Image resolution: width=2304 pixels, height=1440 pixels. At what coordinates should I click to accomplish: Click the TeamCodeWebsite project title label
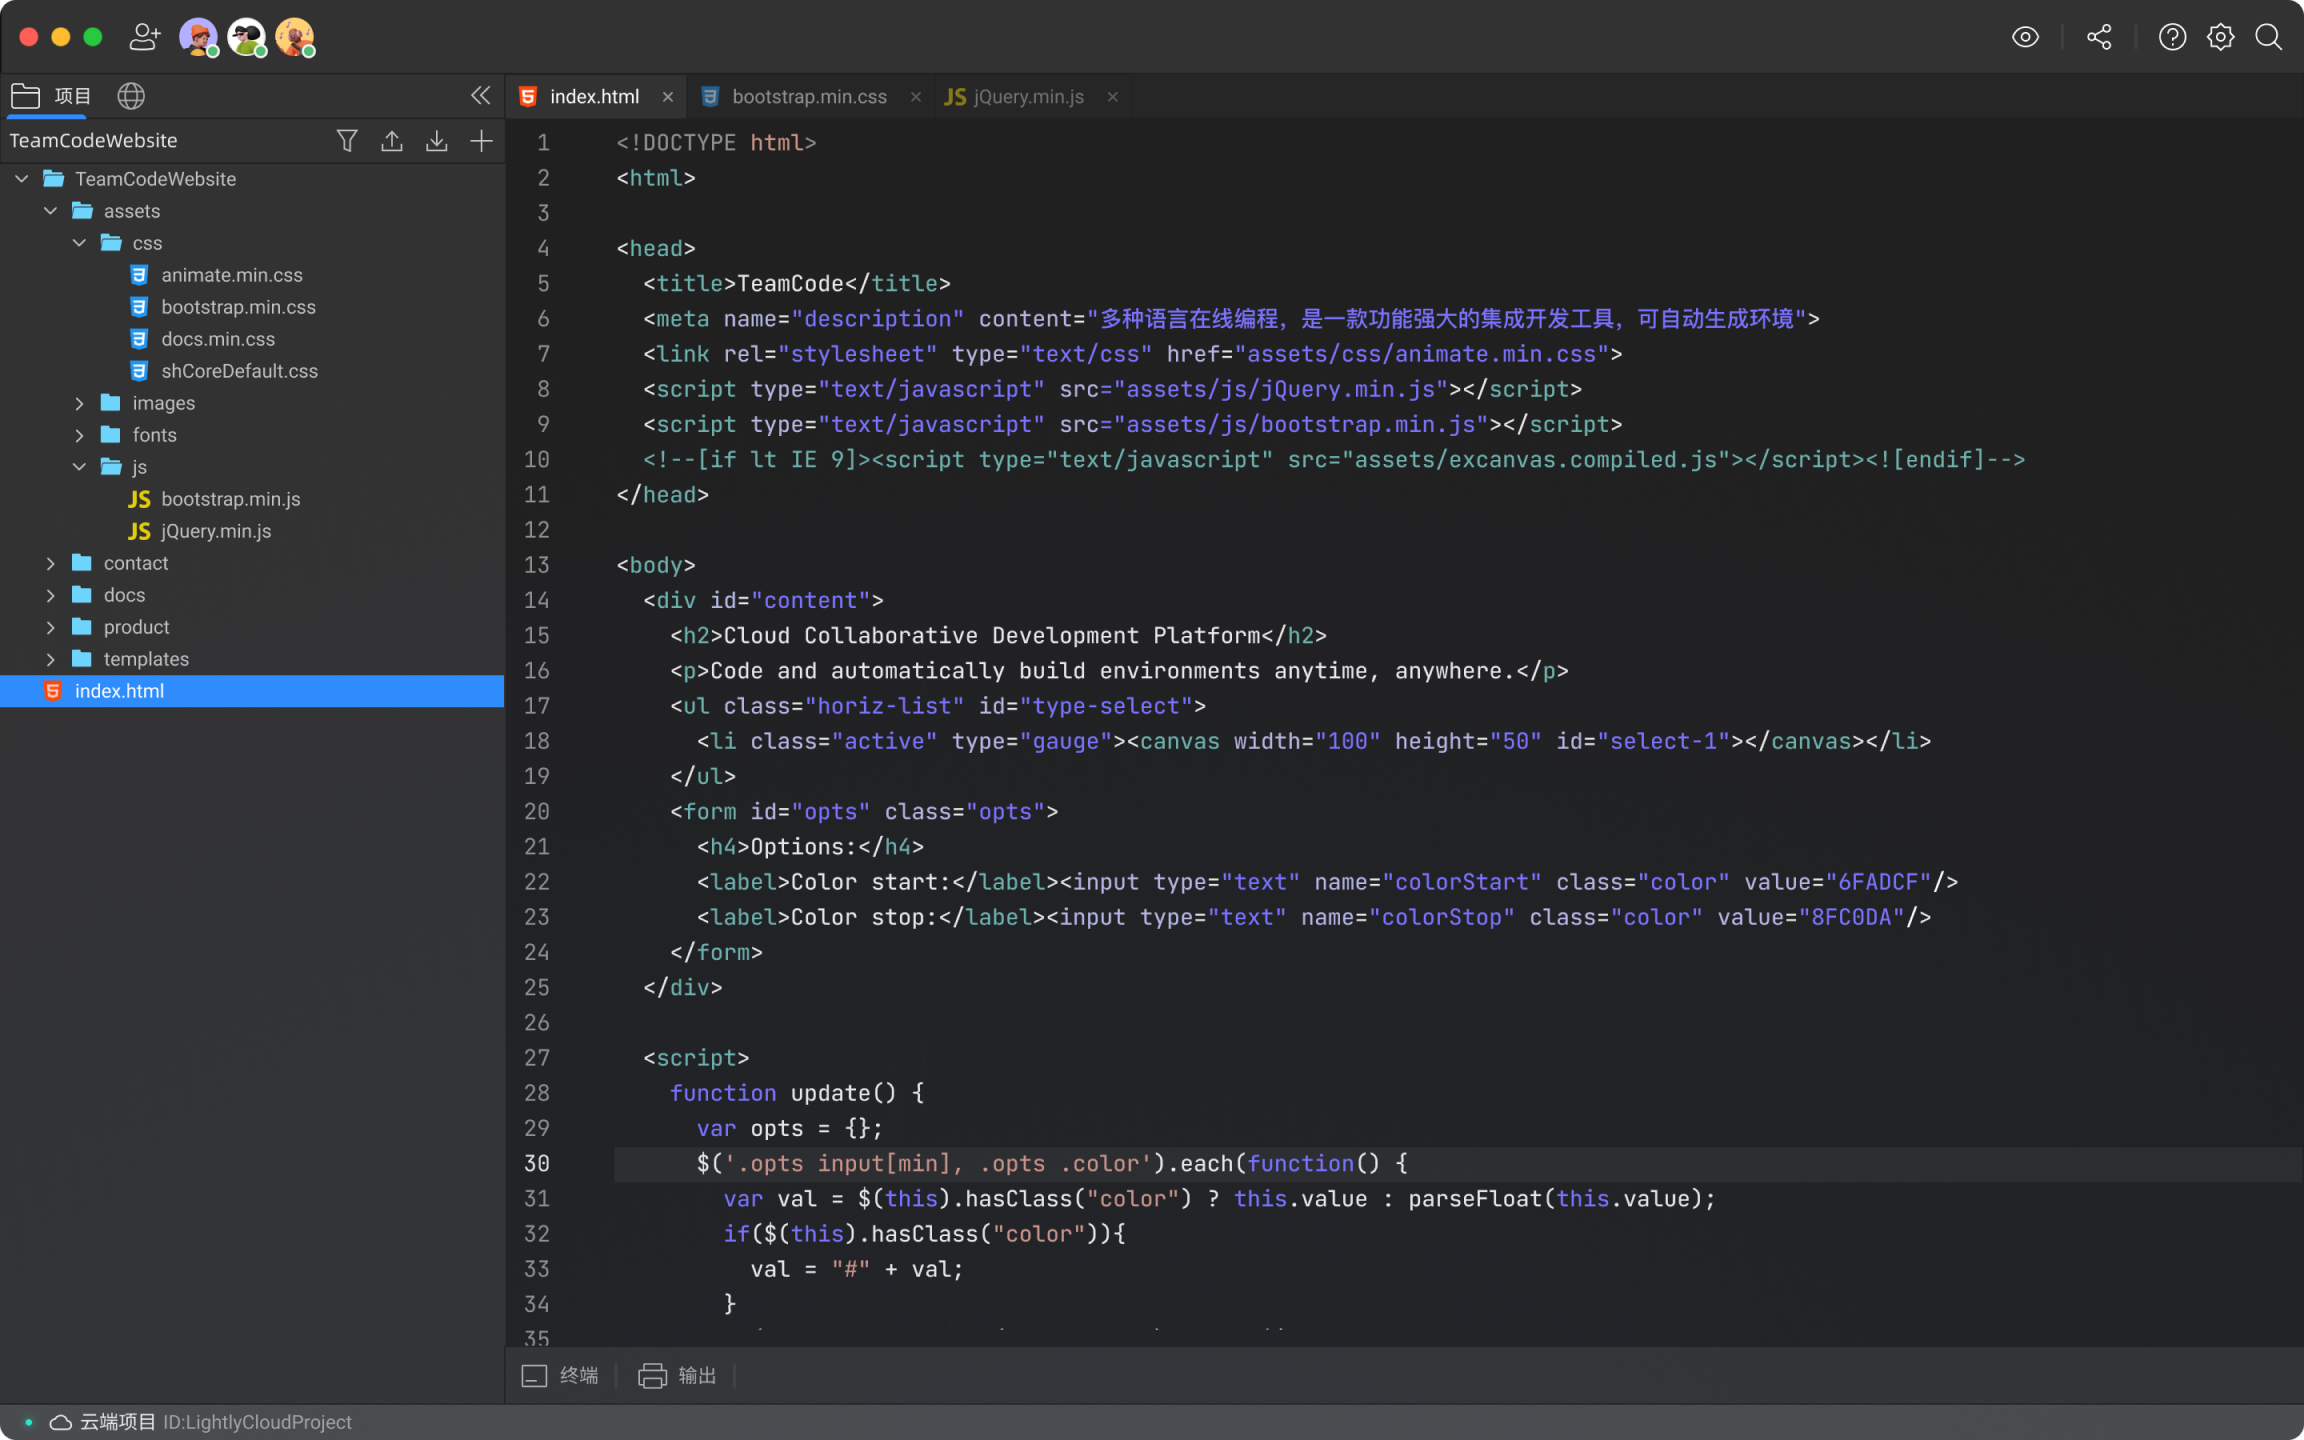point(93,141)
